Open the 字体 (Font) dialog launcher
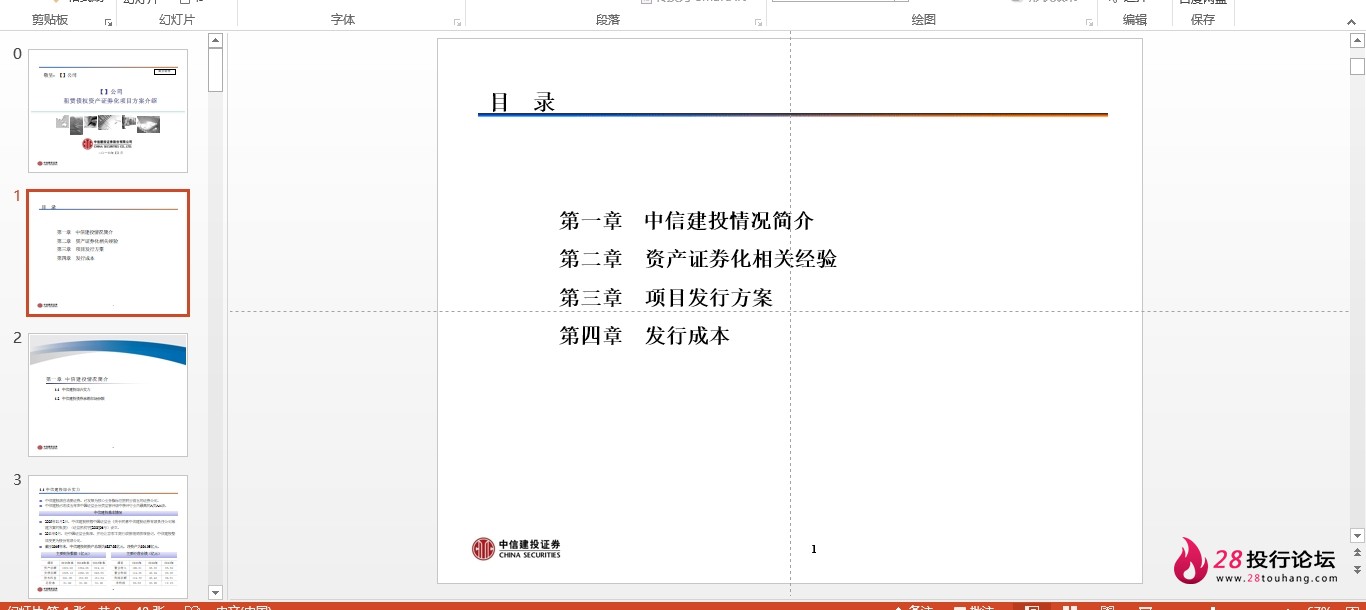The height and width of the screenshot is (610, 1366). [x=457, y=21]
